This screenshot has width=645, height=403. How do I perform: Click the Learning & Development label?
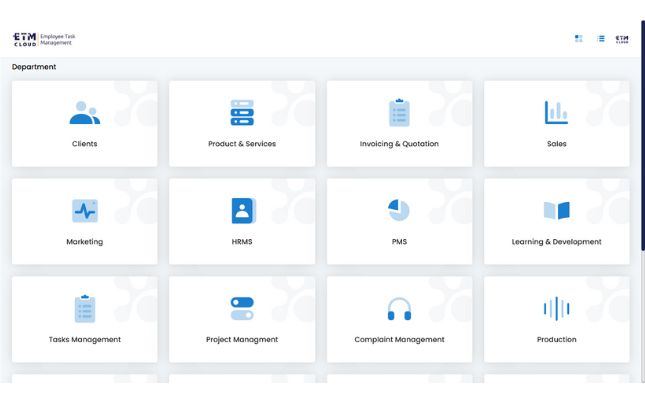coord(557,242)
